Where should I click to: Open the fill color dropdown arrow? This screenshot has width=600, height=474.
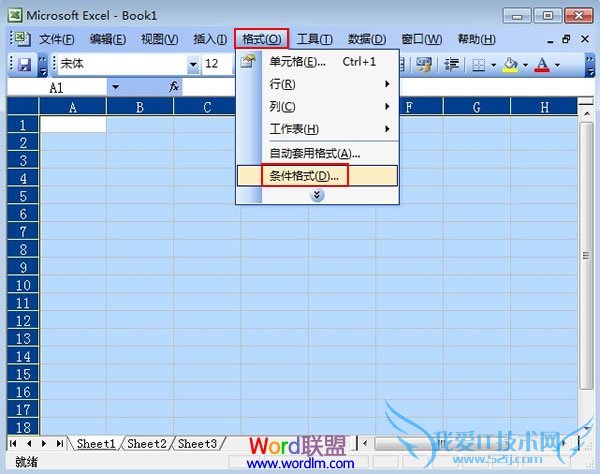[x=525, y=65]
